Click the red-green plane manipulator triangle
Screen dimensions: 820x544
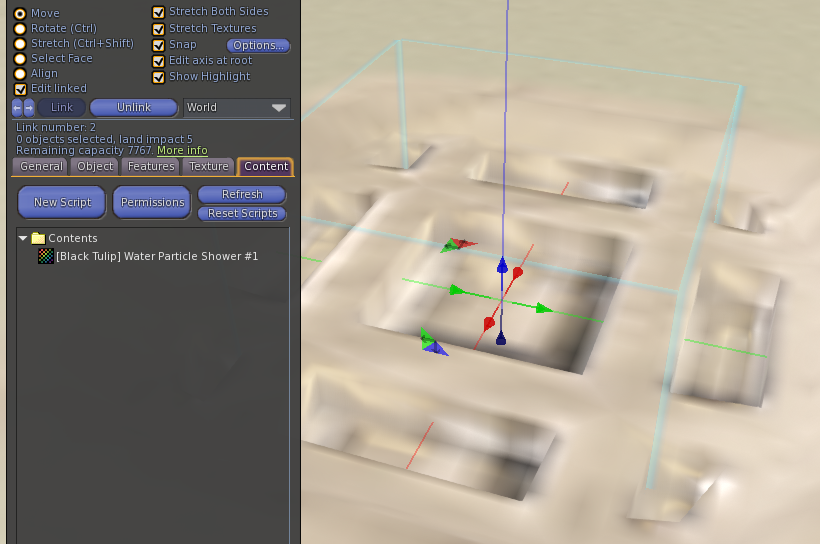[x=458, y=244]
